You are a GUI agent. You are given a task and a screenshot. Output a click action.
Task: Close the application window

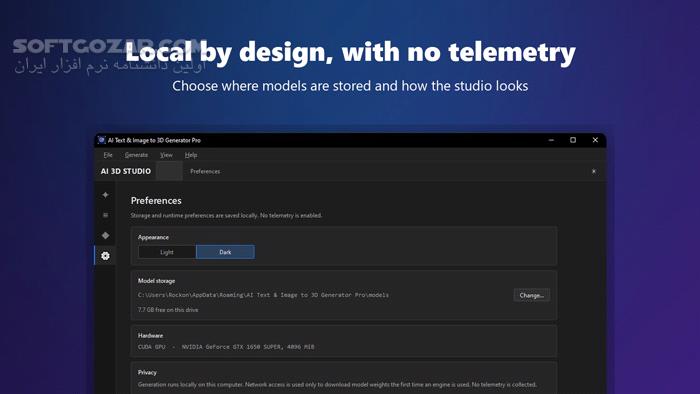pyautogui.click(x=595, y=140)
